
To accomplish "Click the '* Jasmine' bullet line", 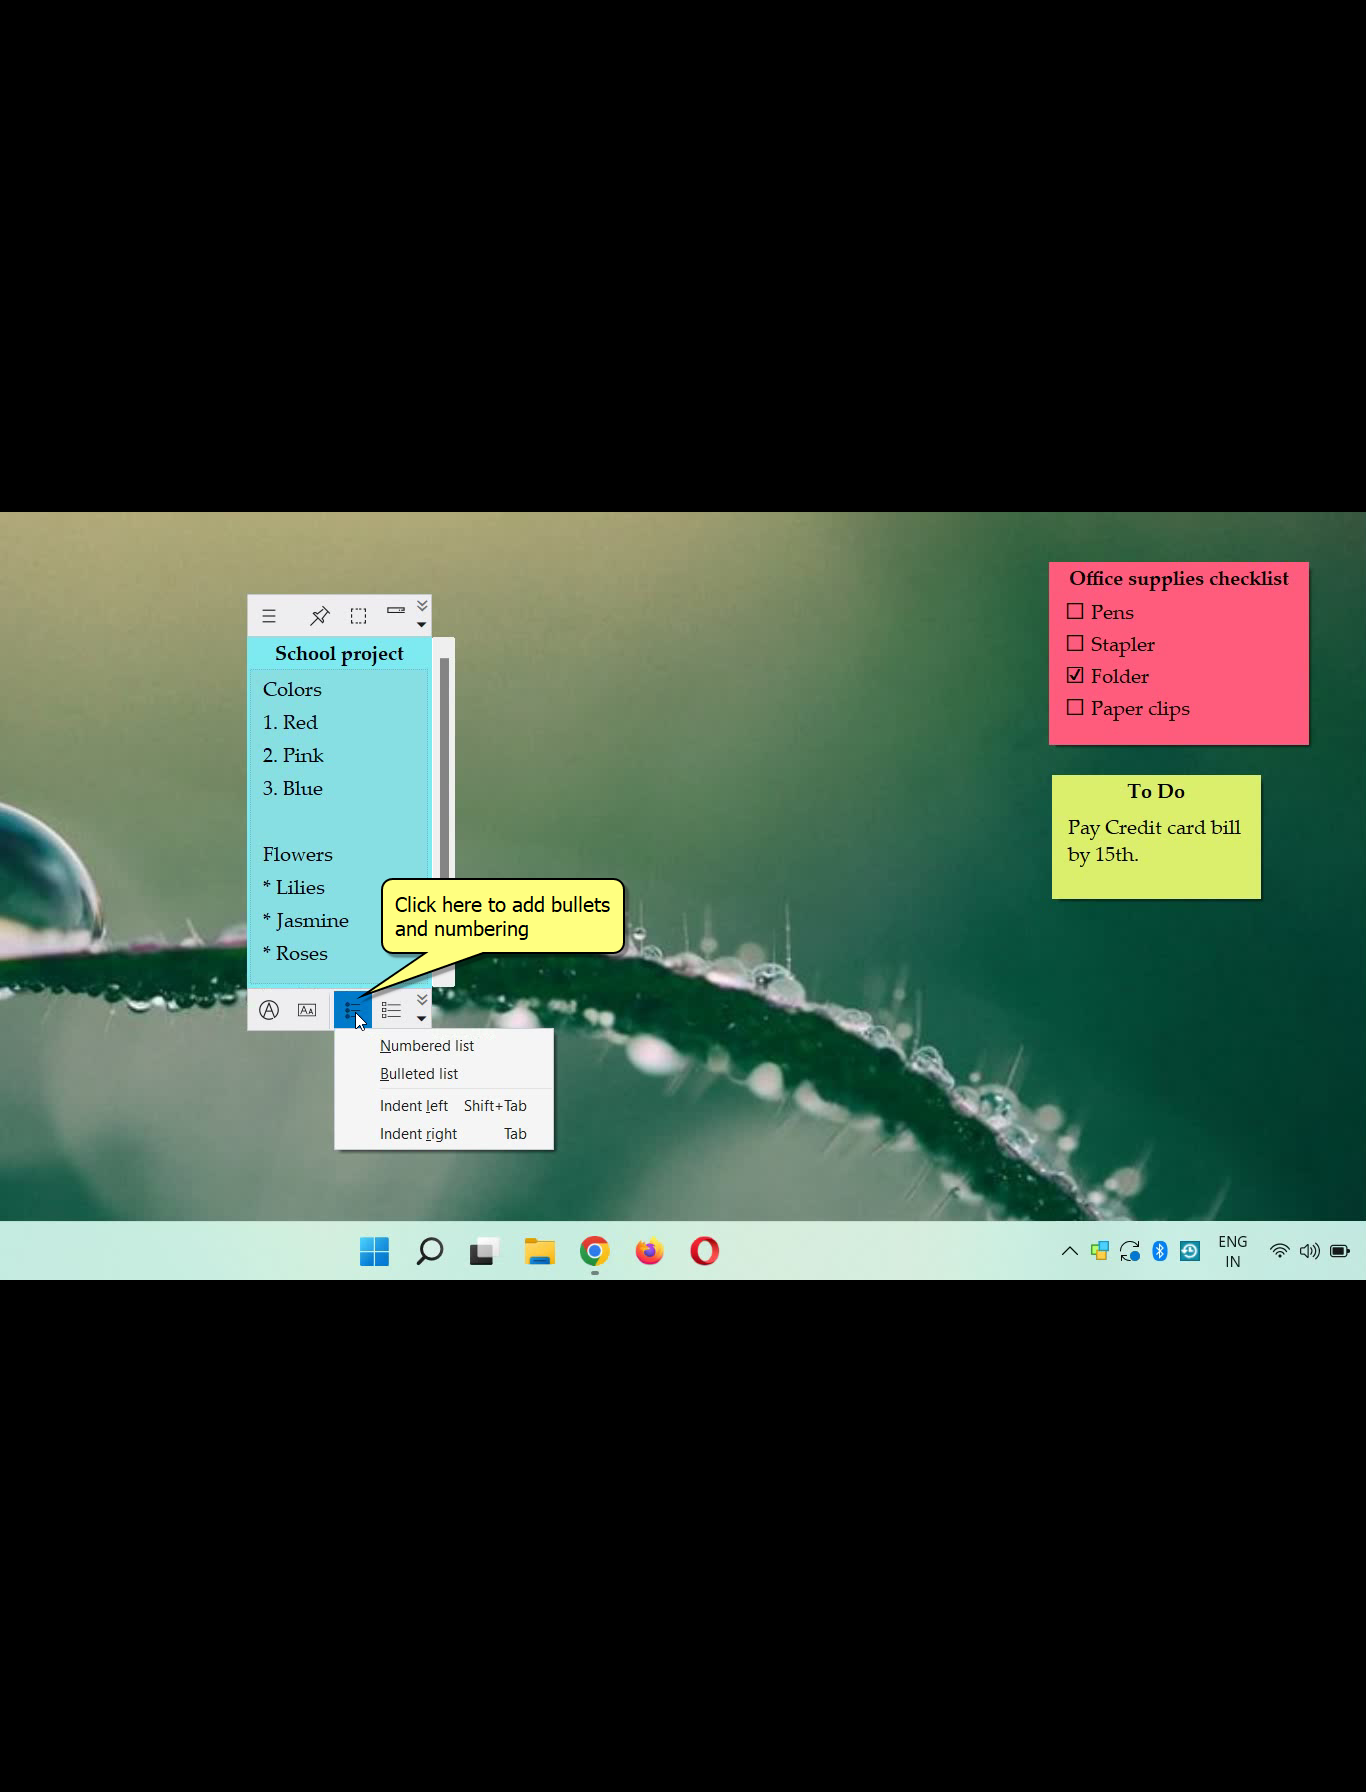I will click(306, 920).
